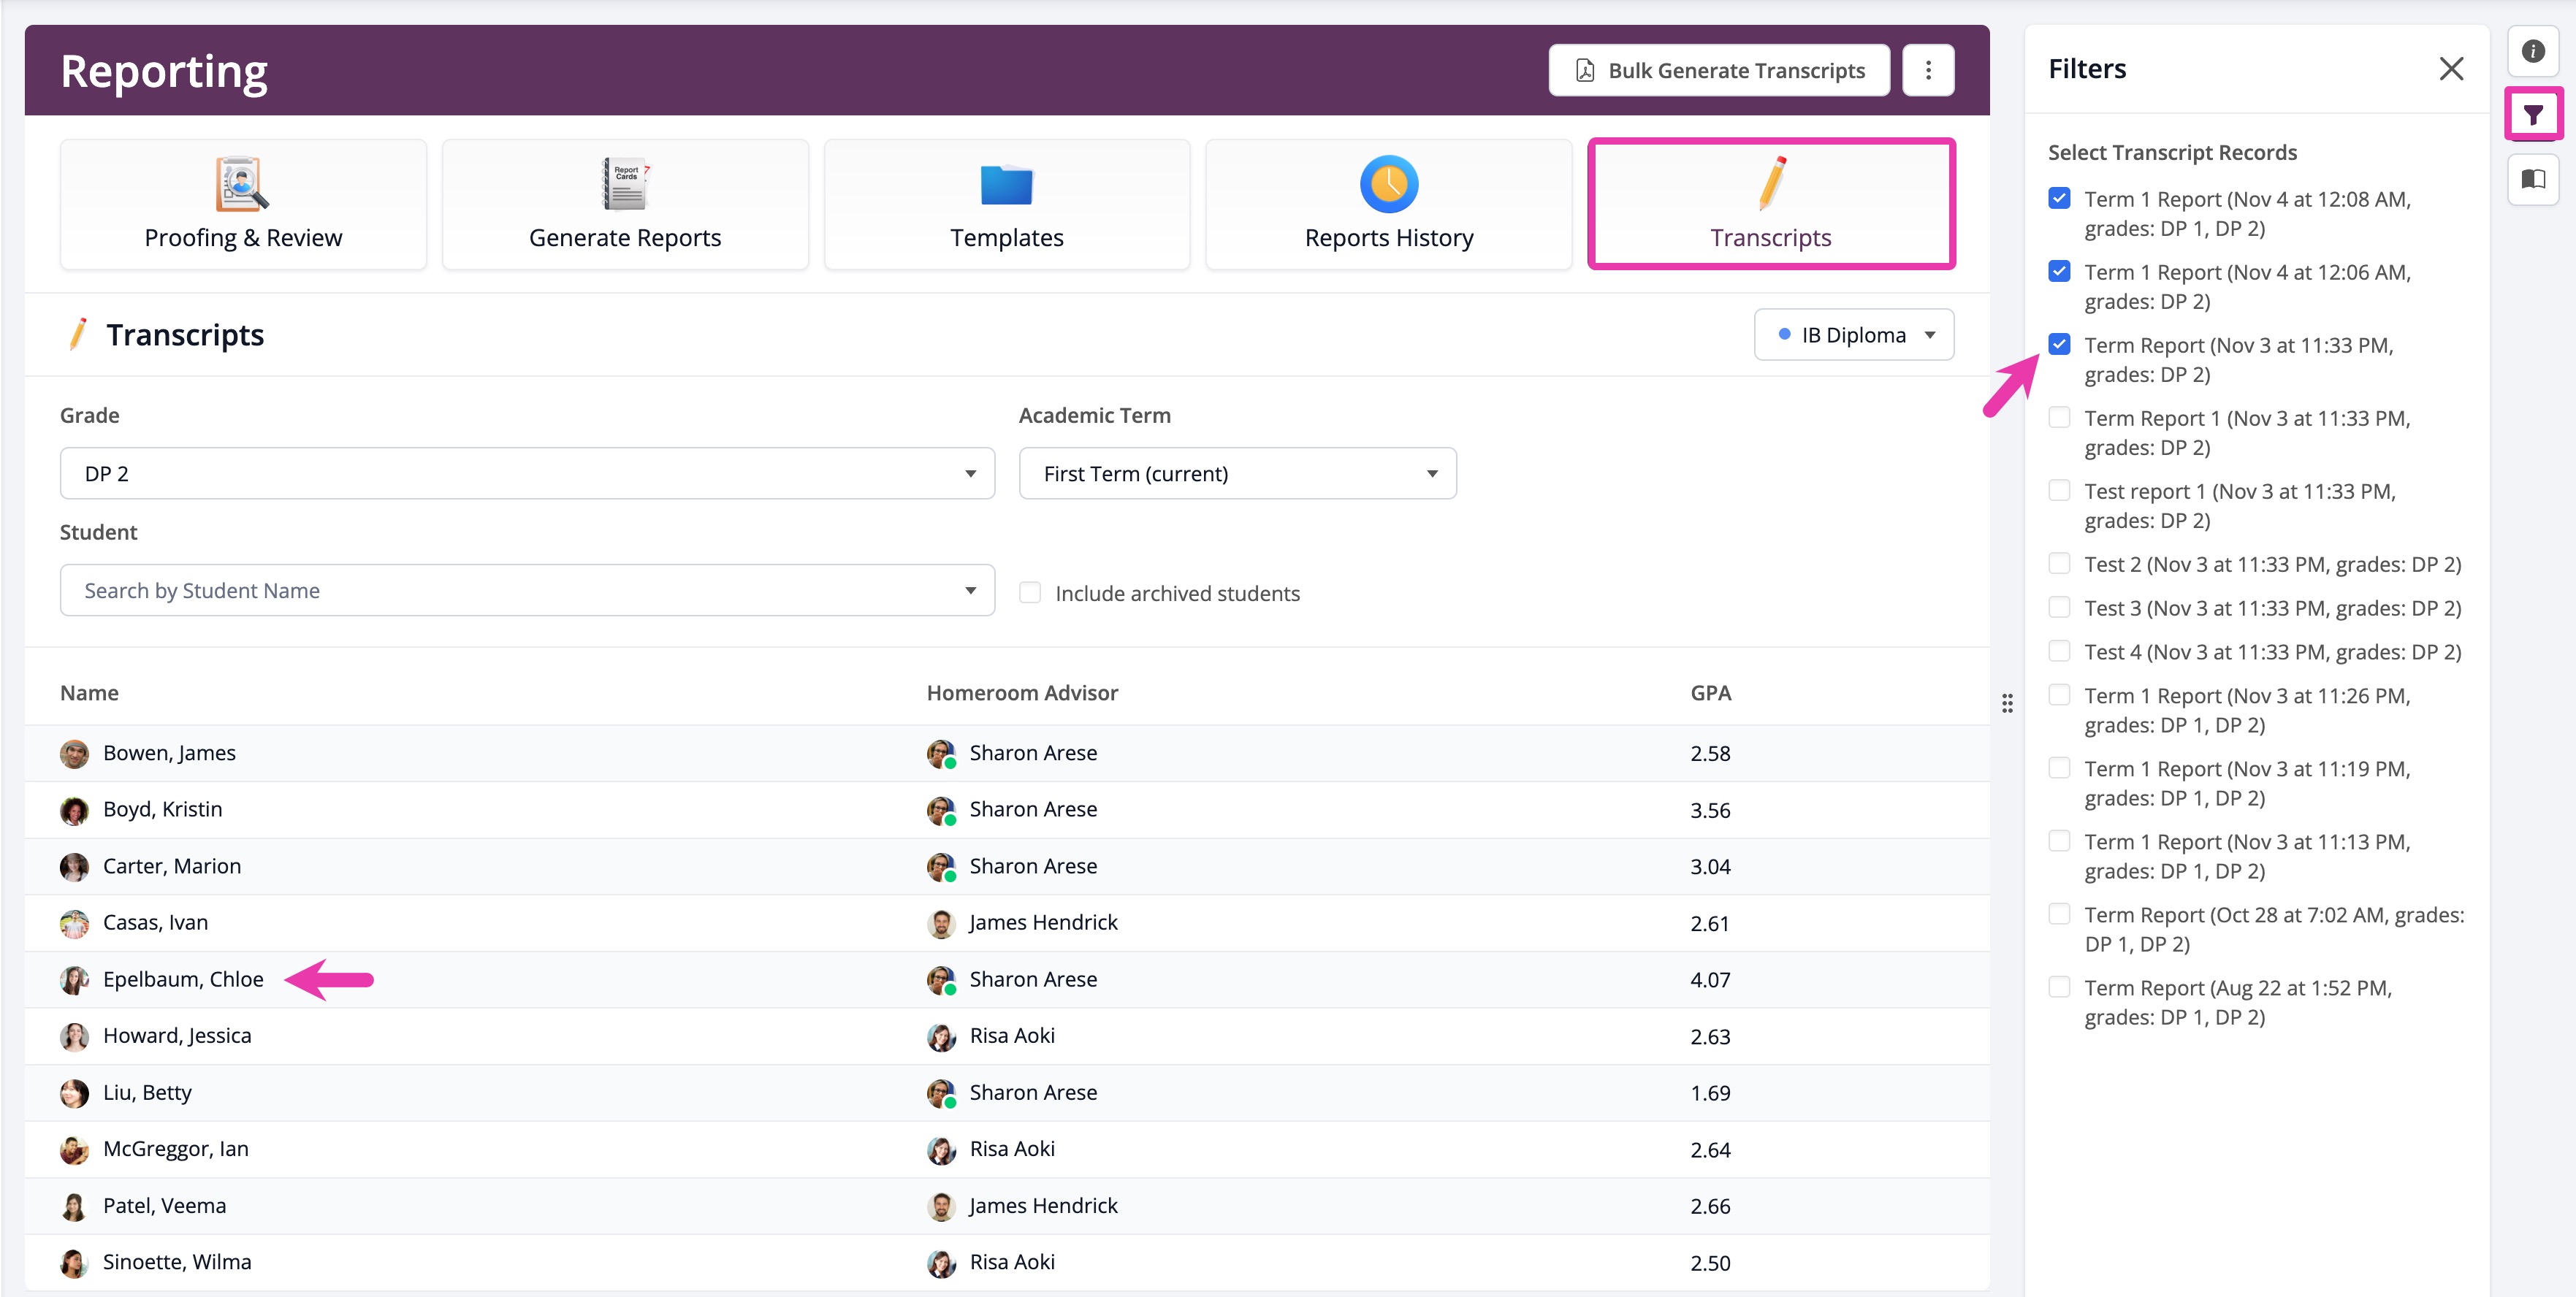Click the Bulk Generate Transcripts button

(1718, 69)
